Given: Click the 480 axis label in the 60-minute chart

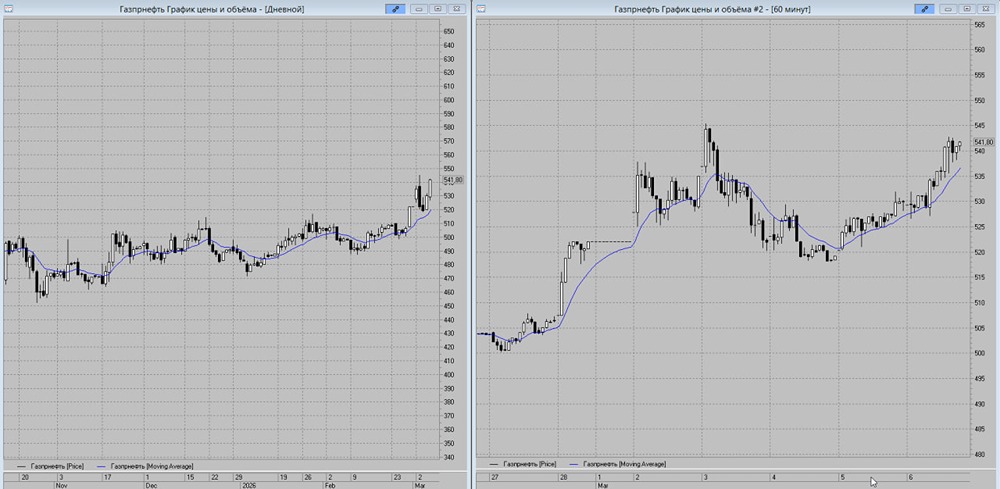Looking at the screenshot, I should pyautogui.click(x=980, y=455).
